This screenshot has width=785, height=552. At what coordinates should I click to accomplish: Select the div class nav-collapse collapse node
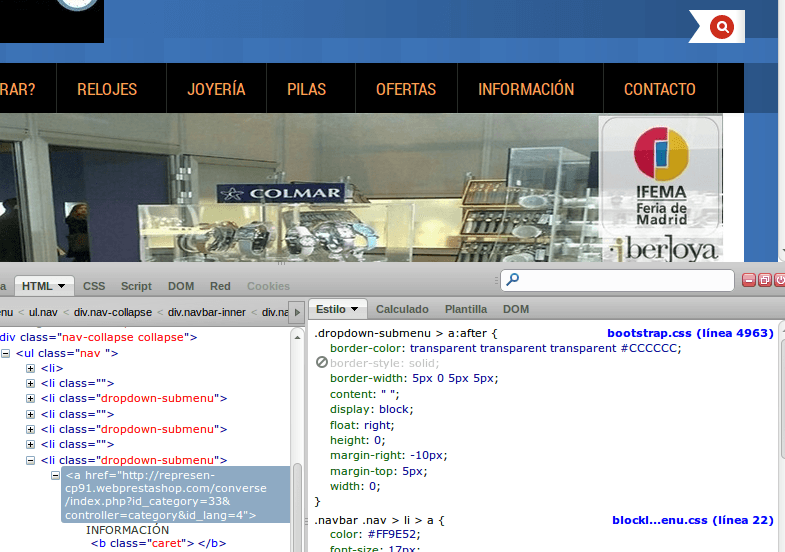pos(99,337)
